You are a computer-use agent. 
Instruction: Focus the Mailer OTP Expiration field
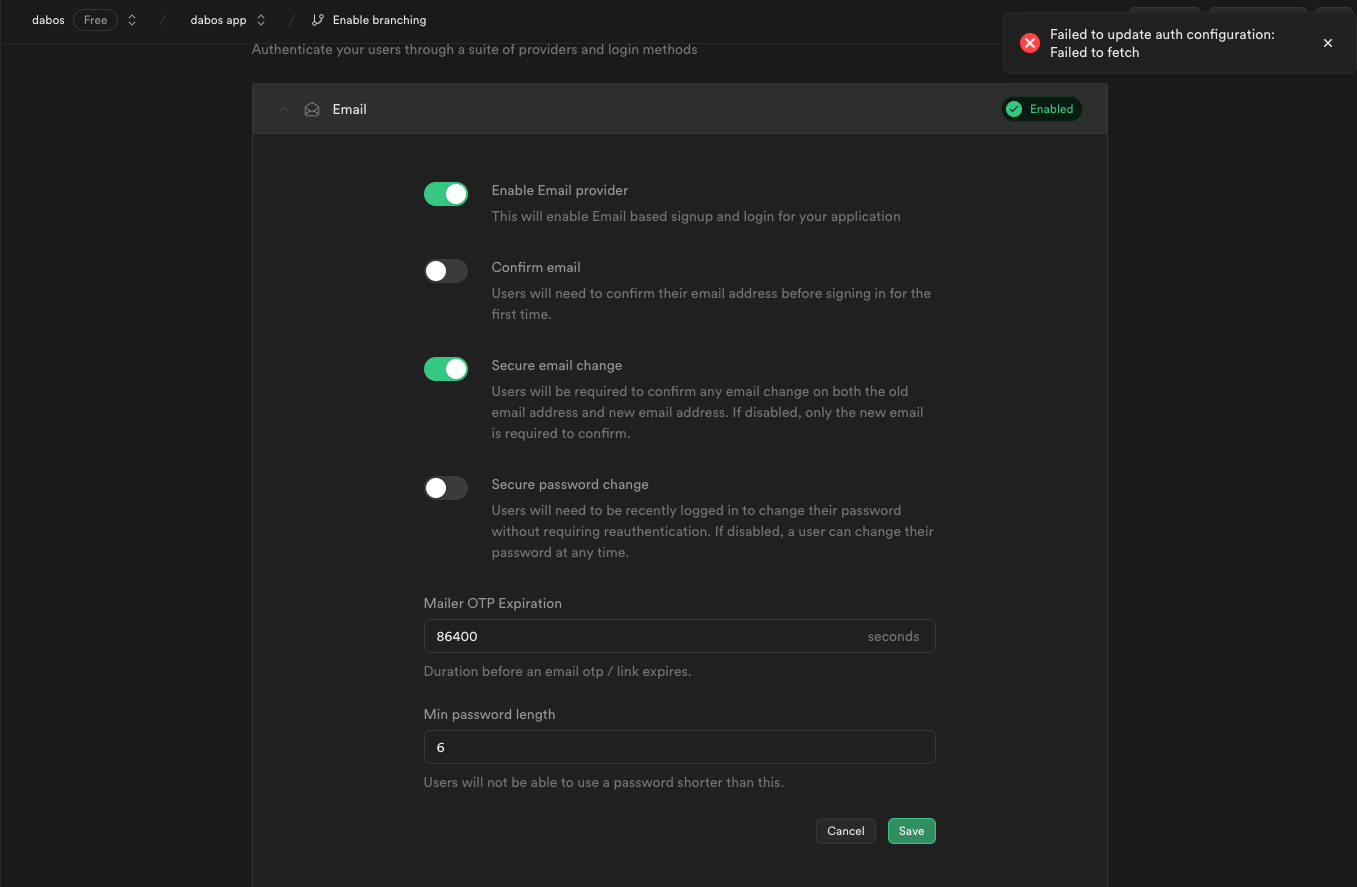(x=640, y=636)
